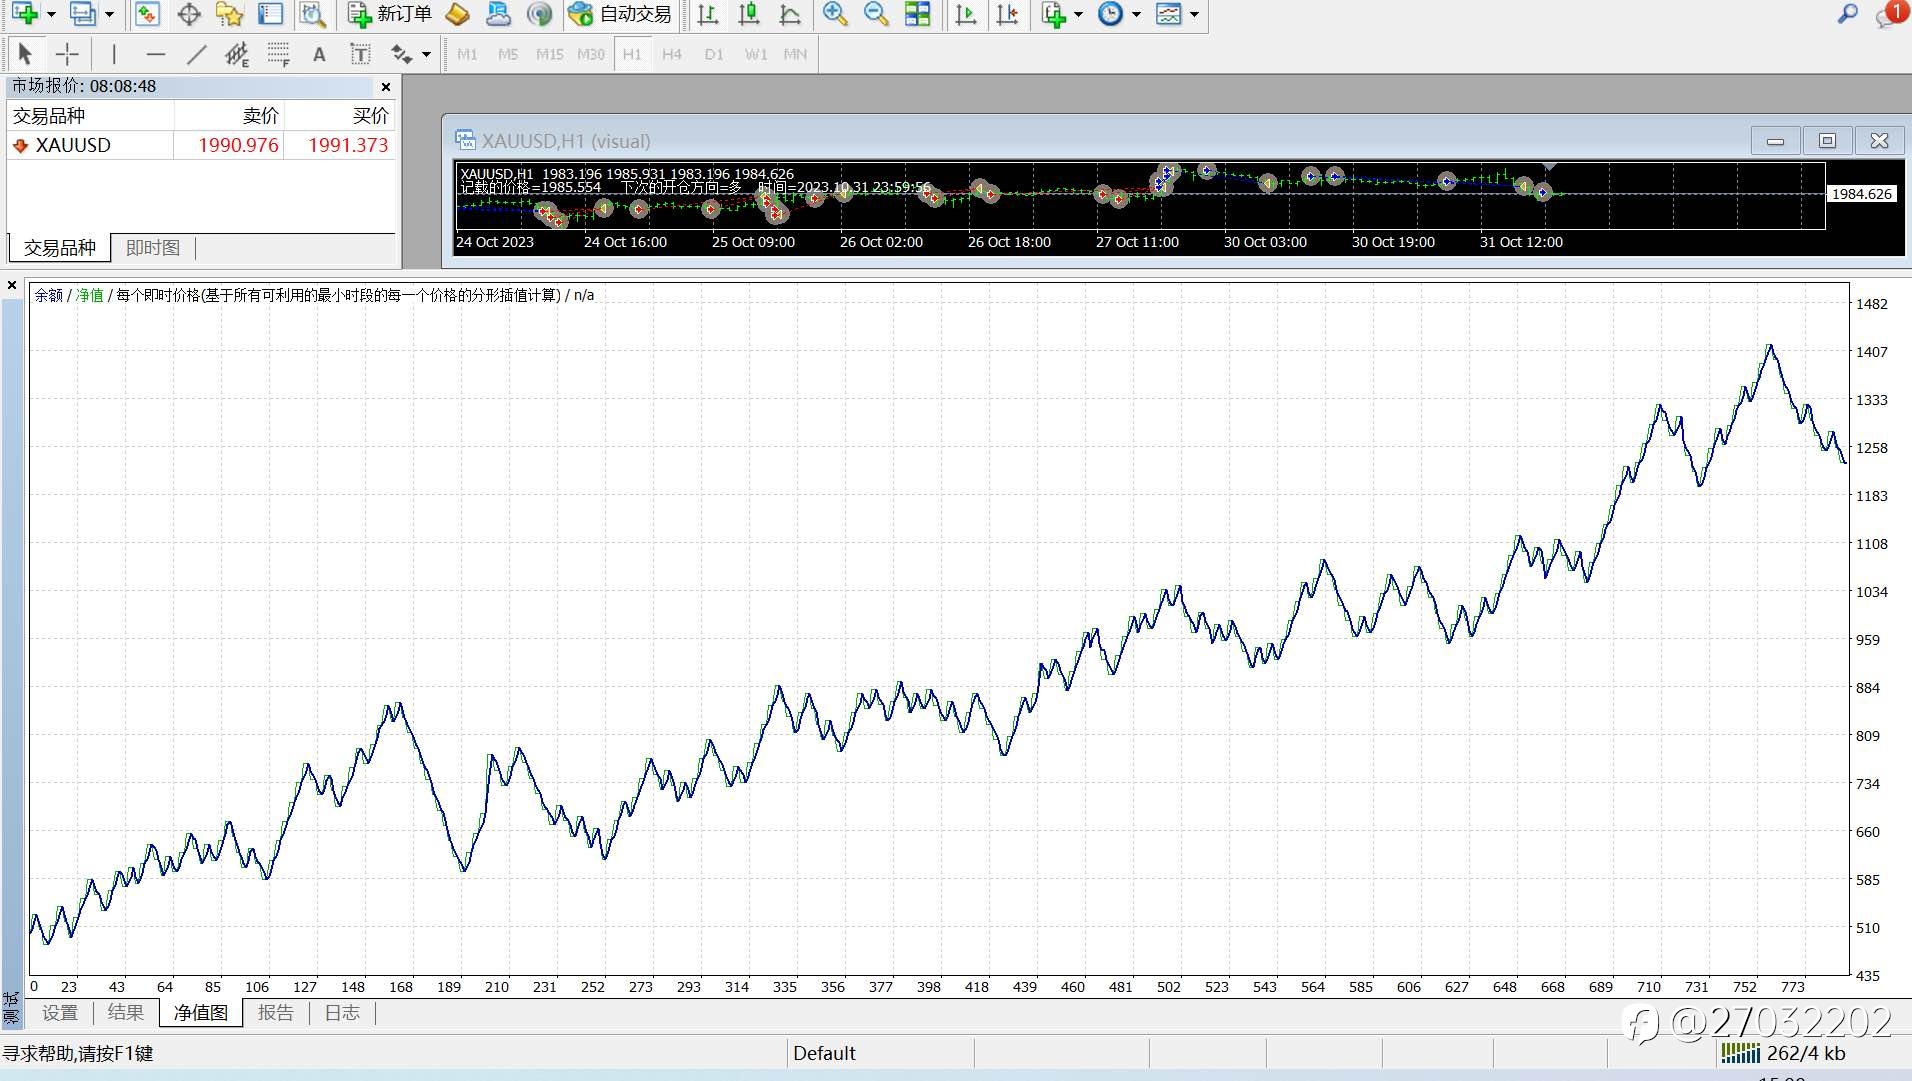Expand the New Chart dropdown arrow
Viewport: 1912px width, 1081px height.
[x=51, y=14]
